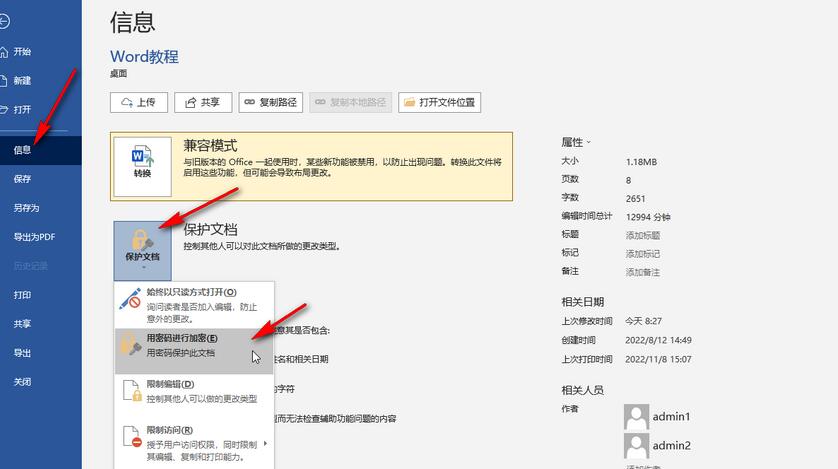Viewport: 838px width, 469px height.
Task: Click the 桌面 location text
Action: 119,74
